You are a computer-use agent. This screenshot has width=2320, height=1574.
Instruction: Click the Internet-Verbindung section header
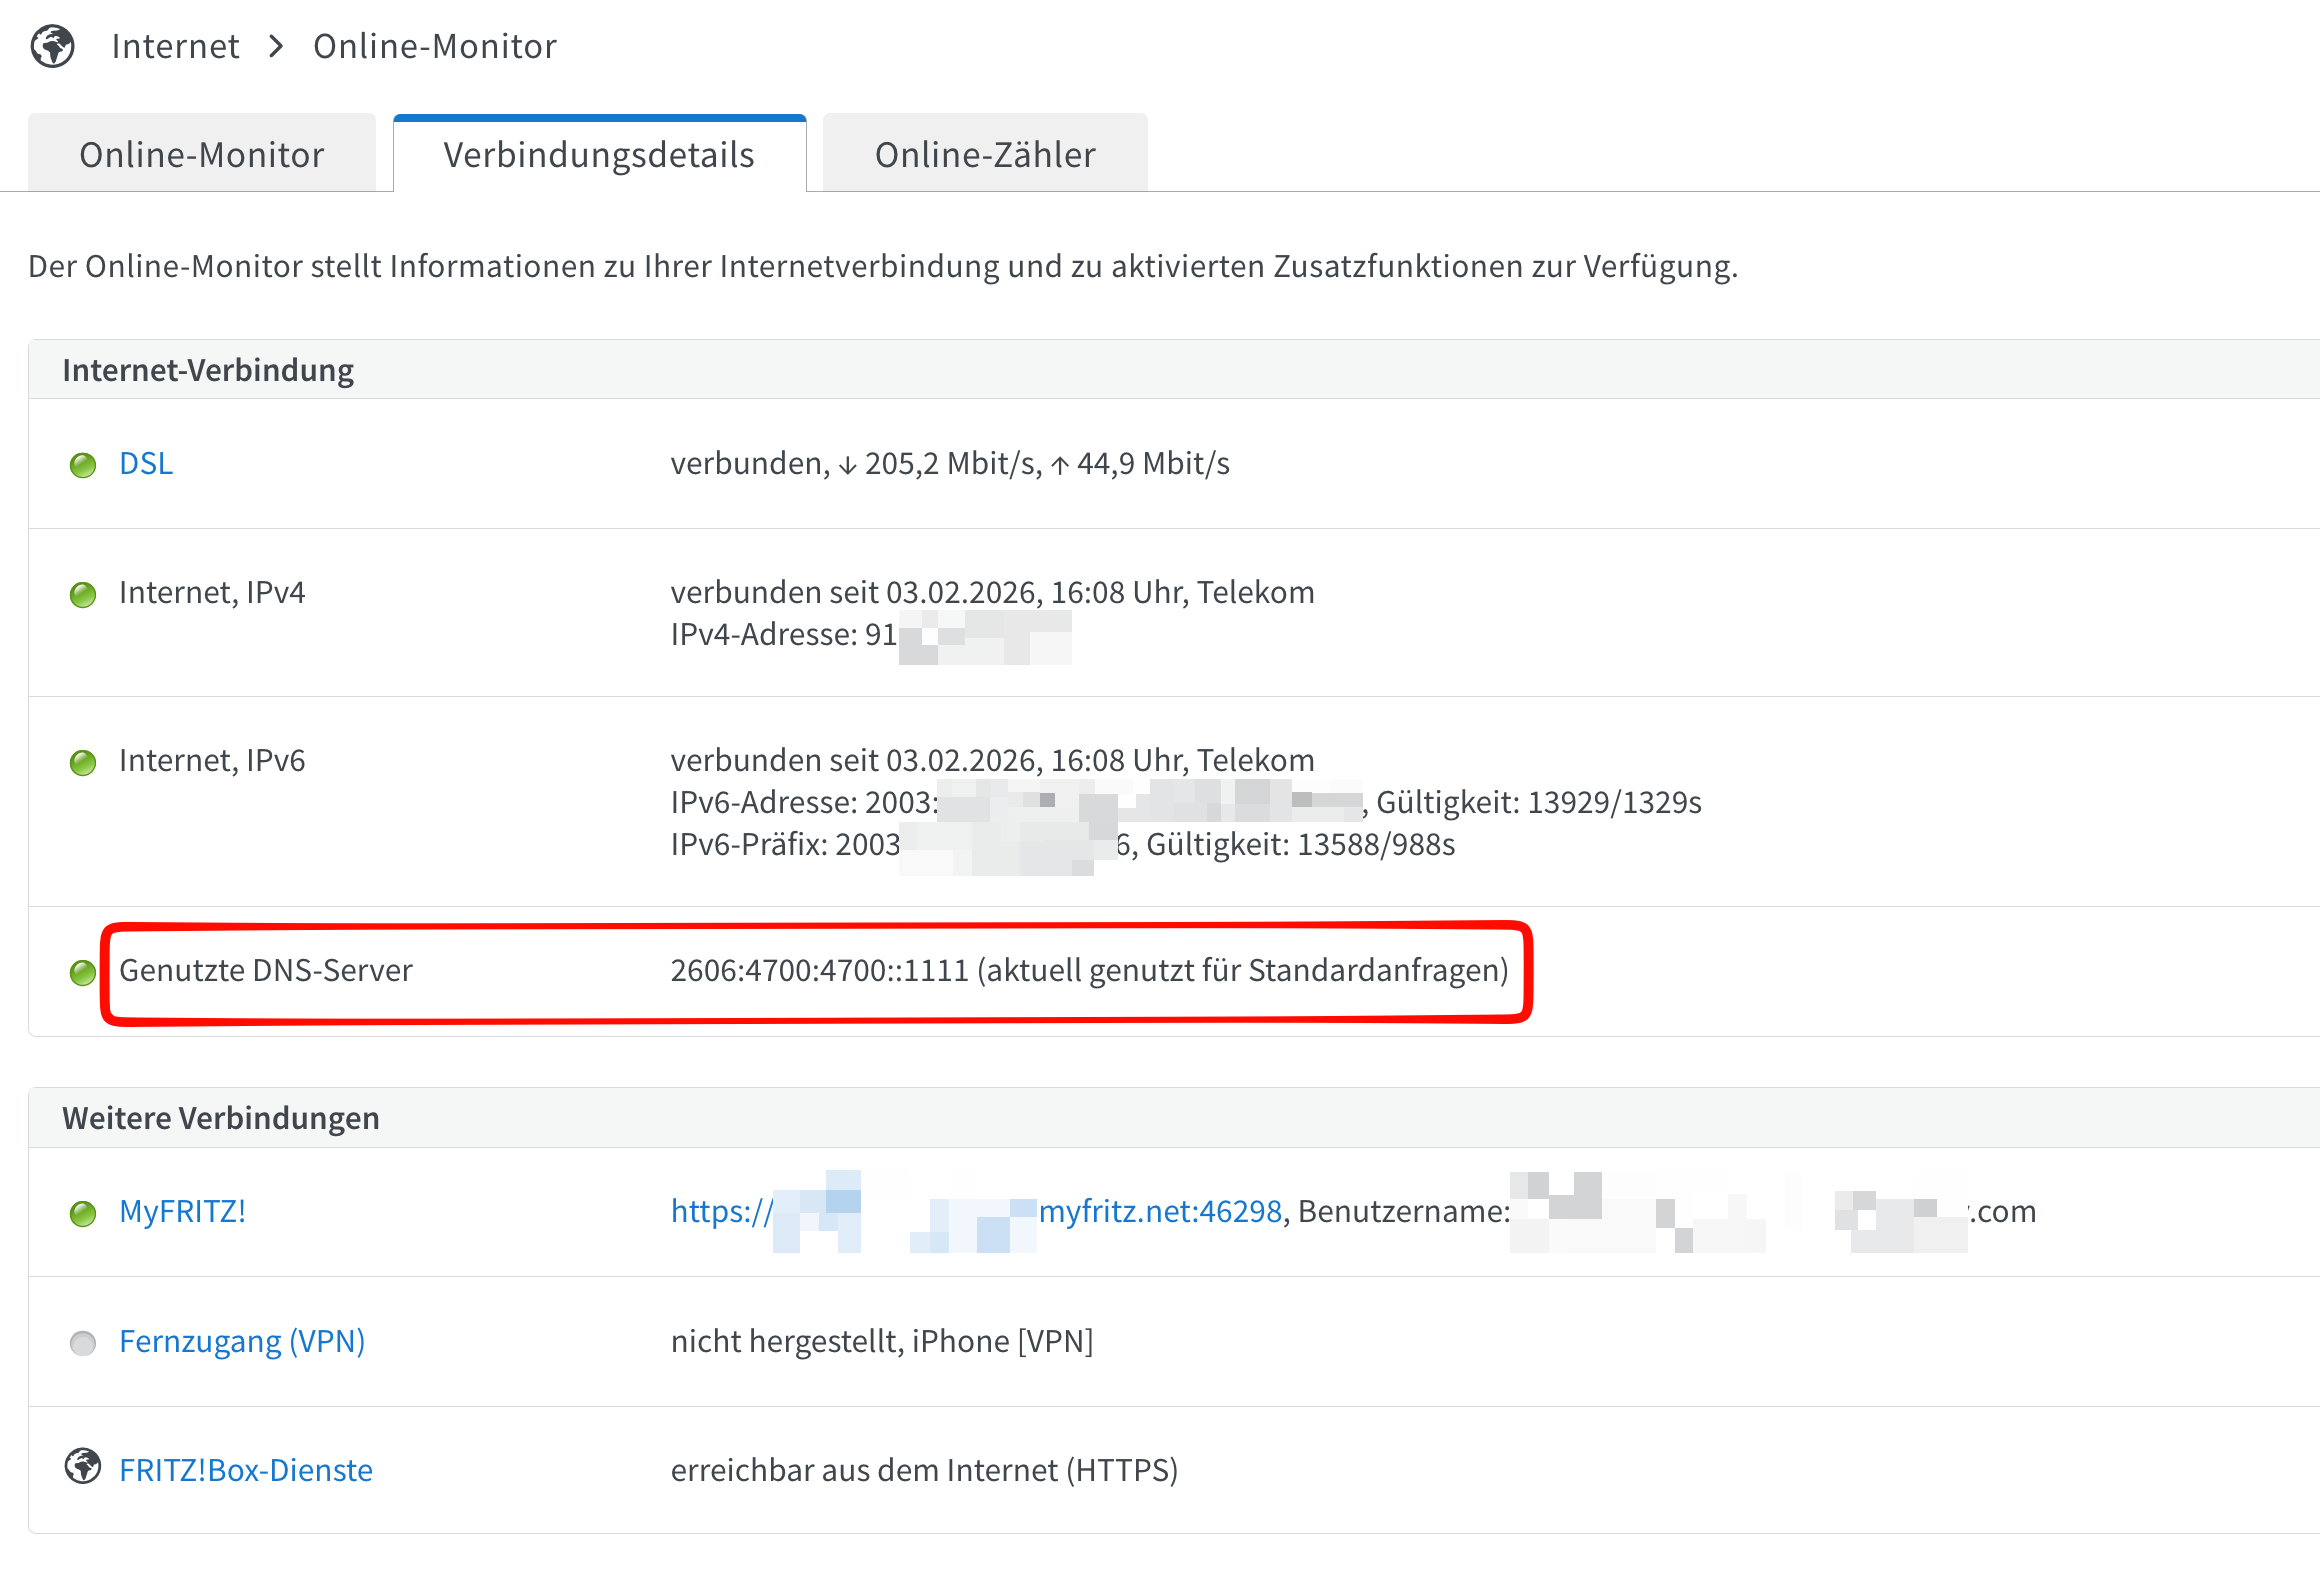pyautogui.click(x=208, y=370)
